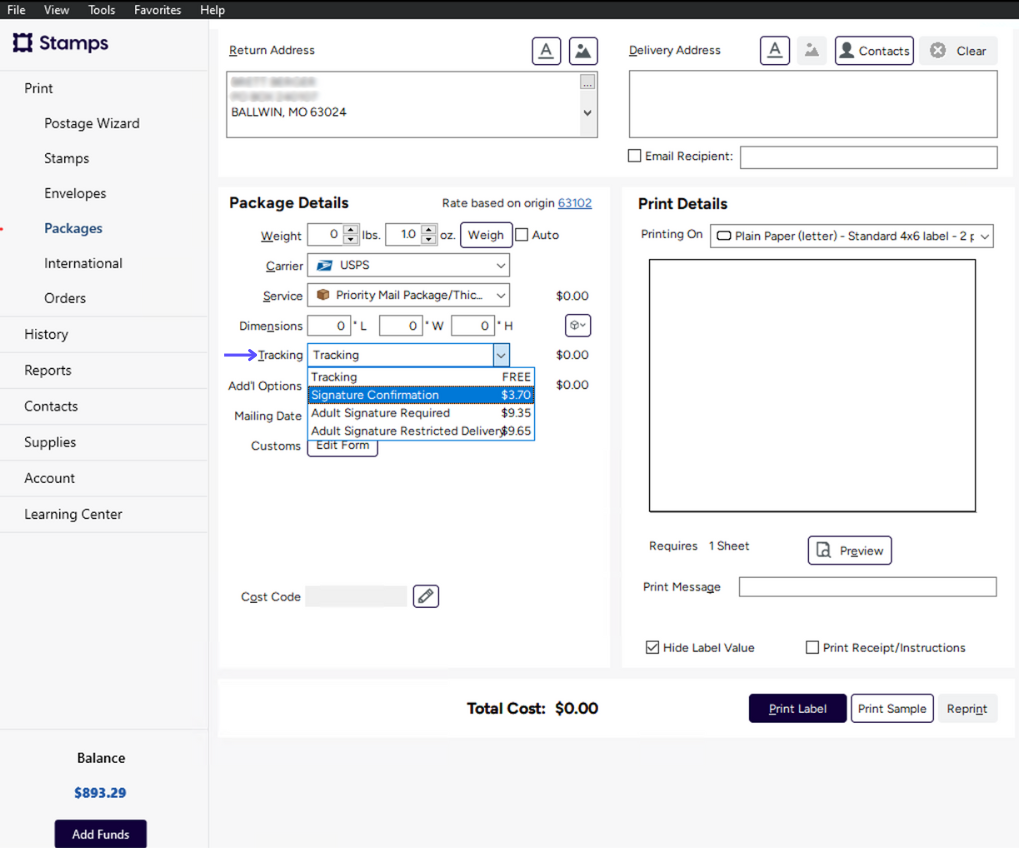Viewport: 1019px width, 848px height.
Task: Edit cost code with pencil icon
Action: pyautogui.click(x=426, y=596)
